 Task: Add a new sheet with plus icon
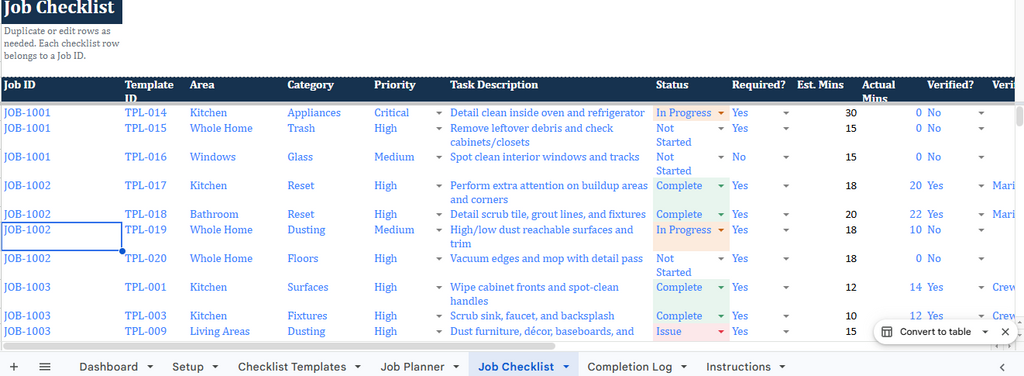14,367
